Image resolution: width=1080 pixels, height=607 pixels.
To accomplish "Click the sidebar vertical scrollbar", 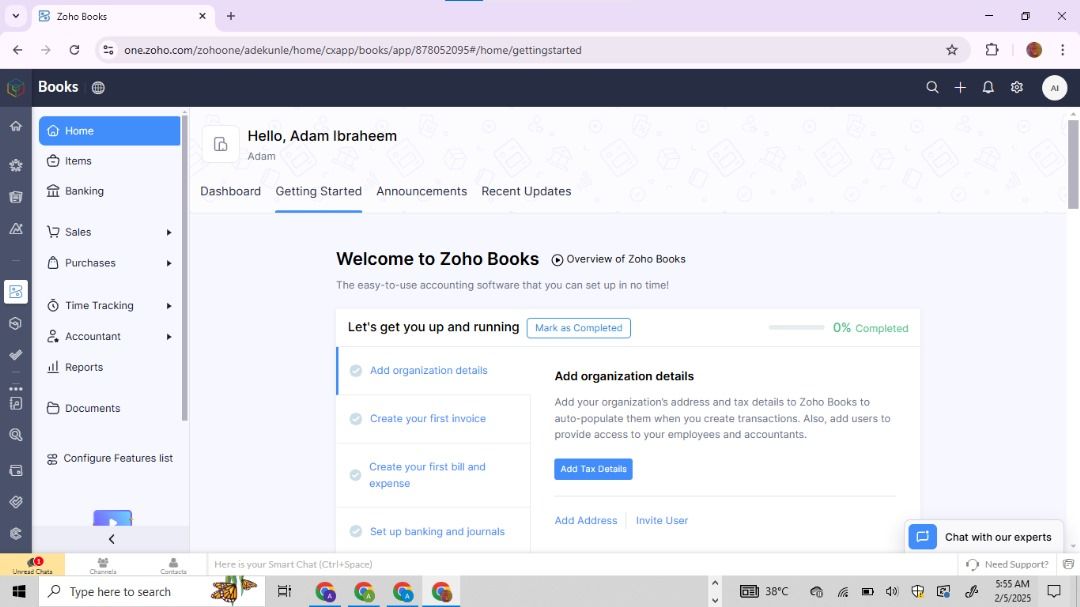I will (x=185, y=268).
